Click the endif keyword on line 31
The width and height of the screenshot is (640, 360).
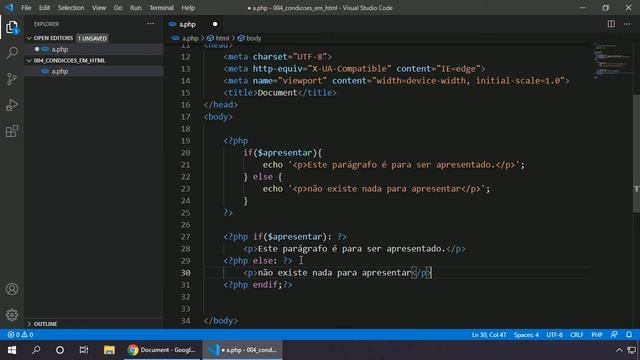265,284
